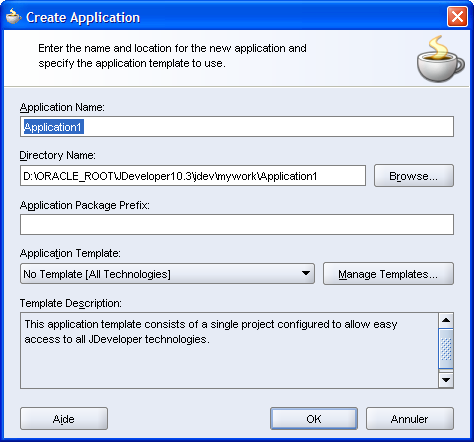The width and height of the screenshot is (474, 442).
Task: Open Manage Templates... dialog
Action: (x=388, y=274)
